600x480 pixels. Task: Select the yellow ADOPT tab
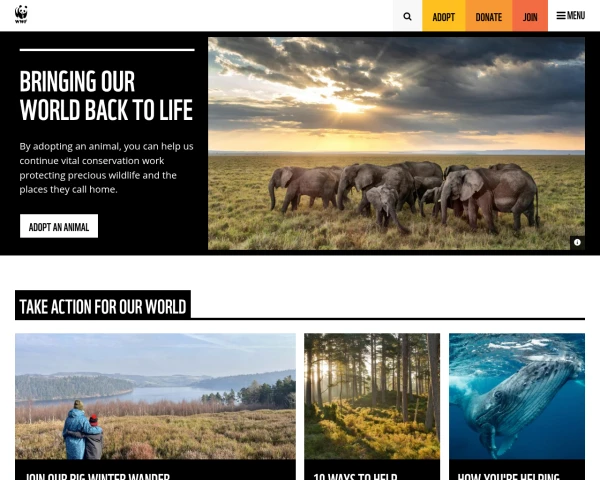[x=443, y=16]
